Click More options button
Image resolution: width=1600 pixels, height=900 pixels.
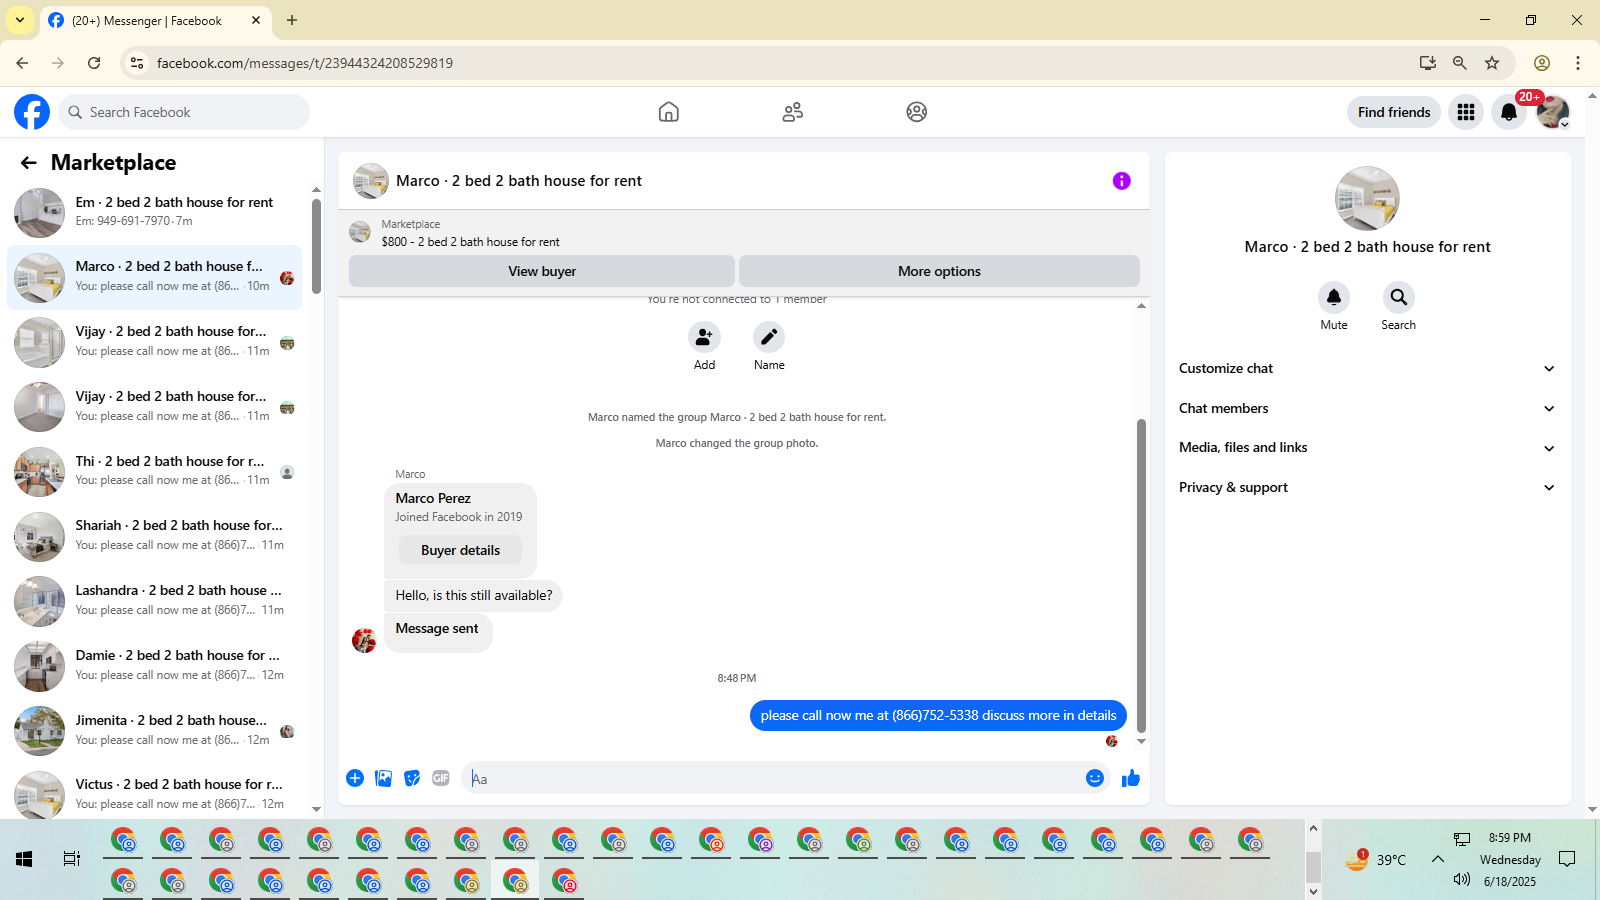(939, 271)
